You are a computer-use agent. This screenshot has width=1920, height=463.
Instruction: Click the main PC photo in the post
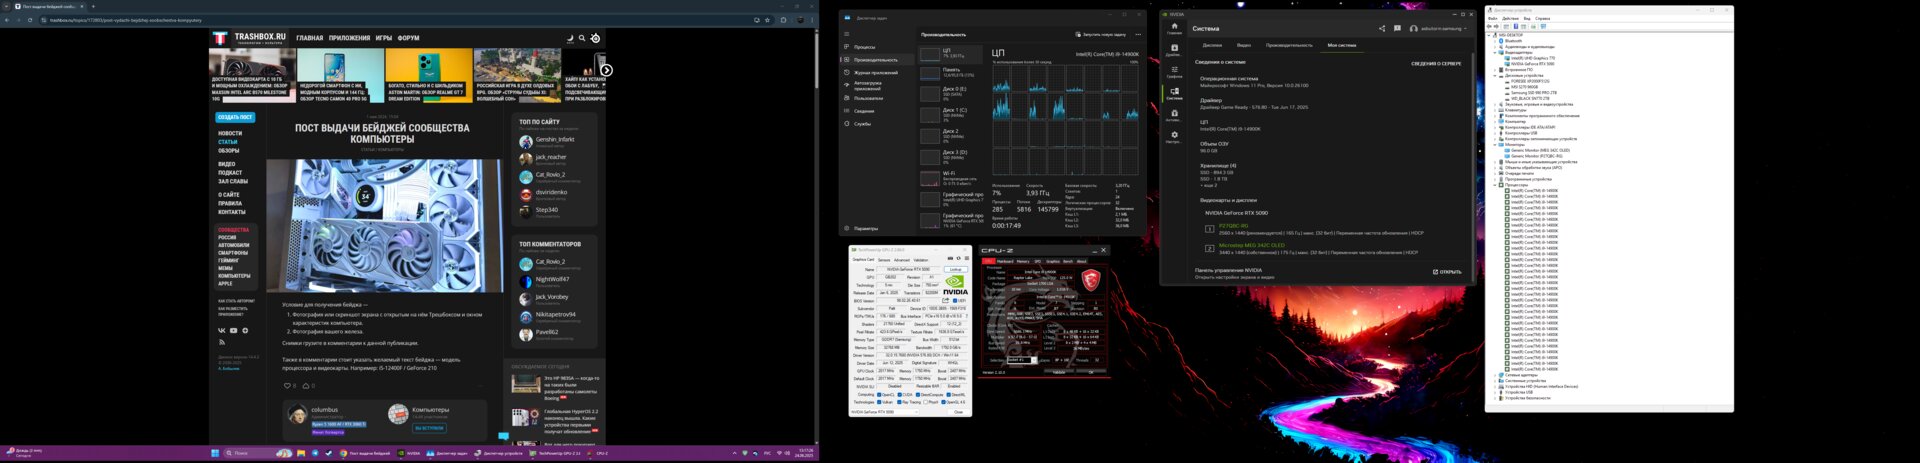coord(384,225)
